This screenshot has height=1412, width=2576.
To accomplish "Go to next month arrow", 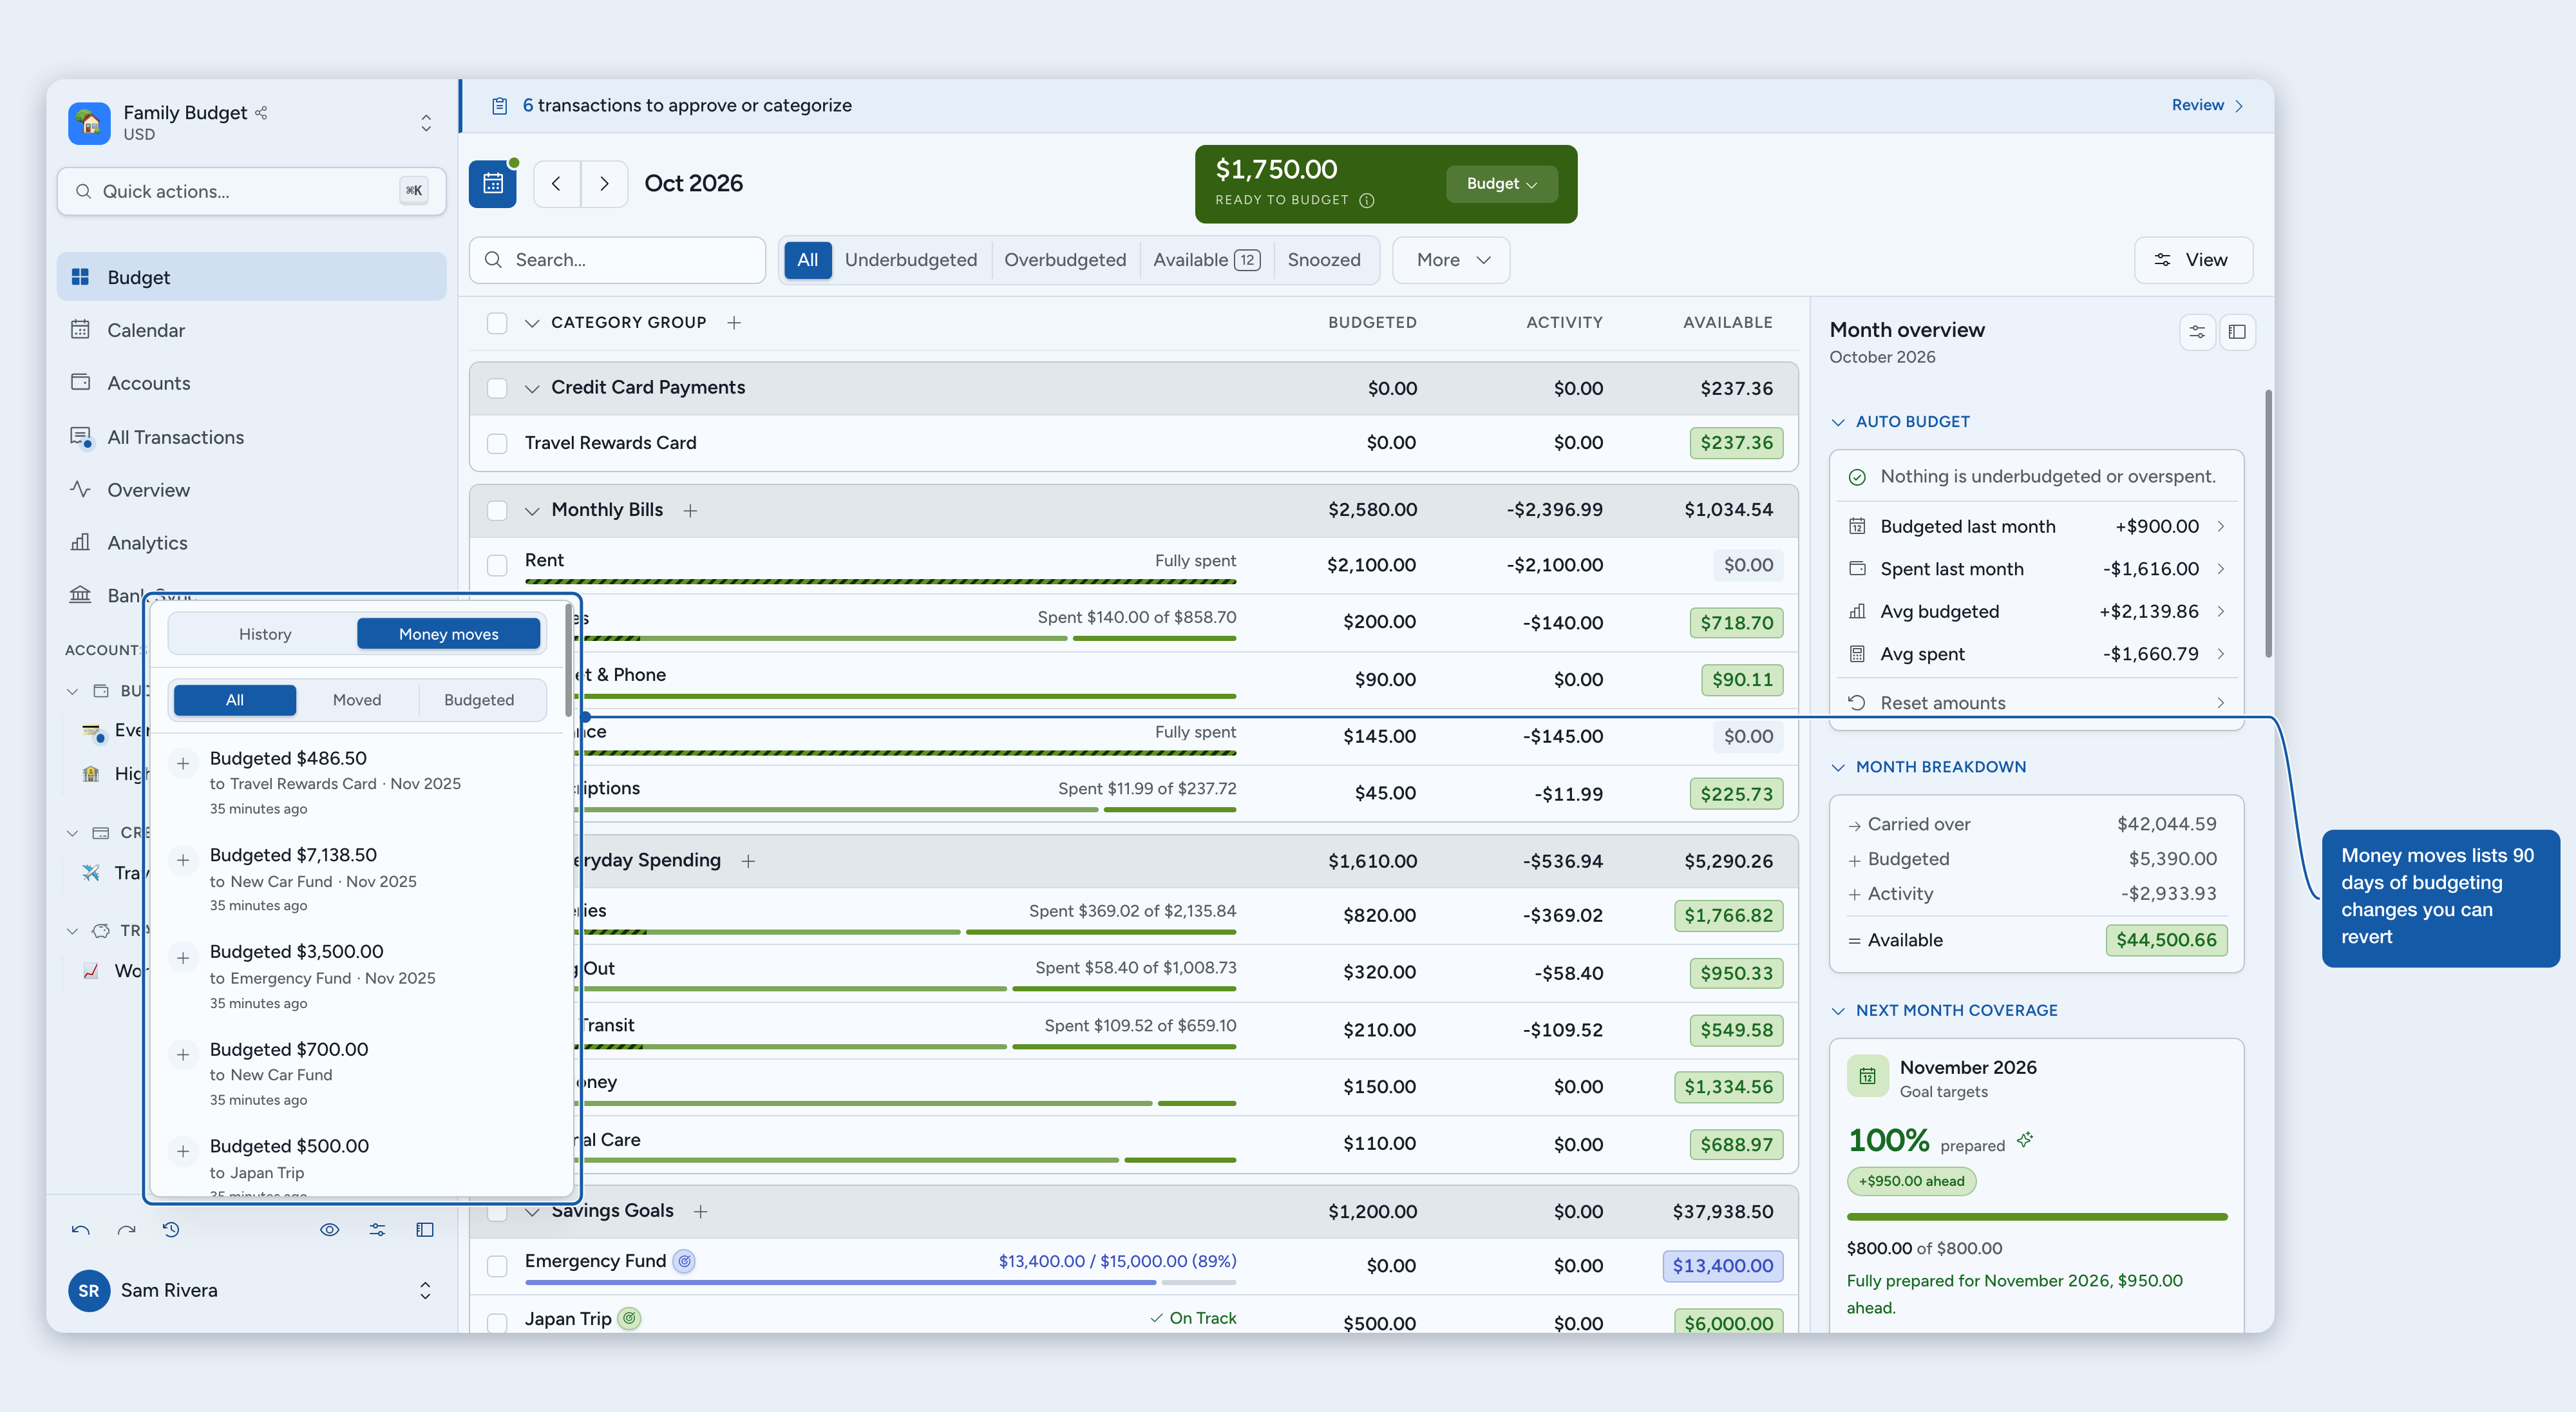I will pos(604,184).
